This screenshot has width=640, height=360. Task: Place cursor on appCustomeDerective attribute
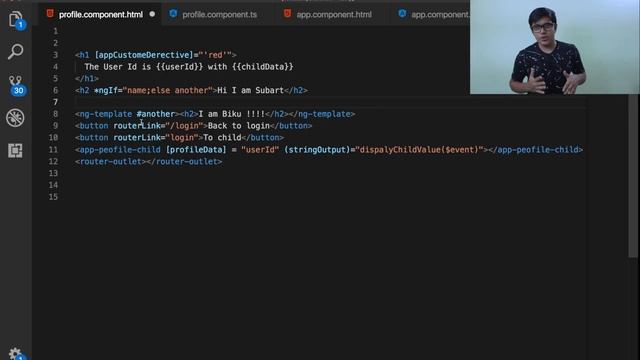click(144, 55)
